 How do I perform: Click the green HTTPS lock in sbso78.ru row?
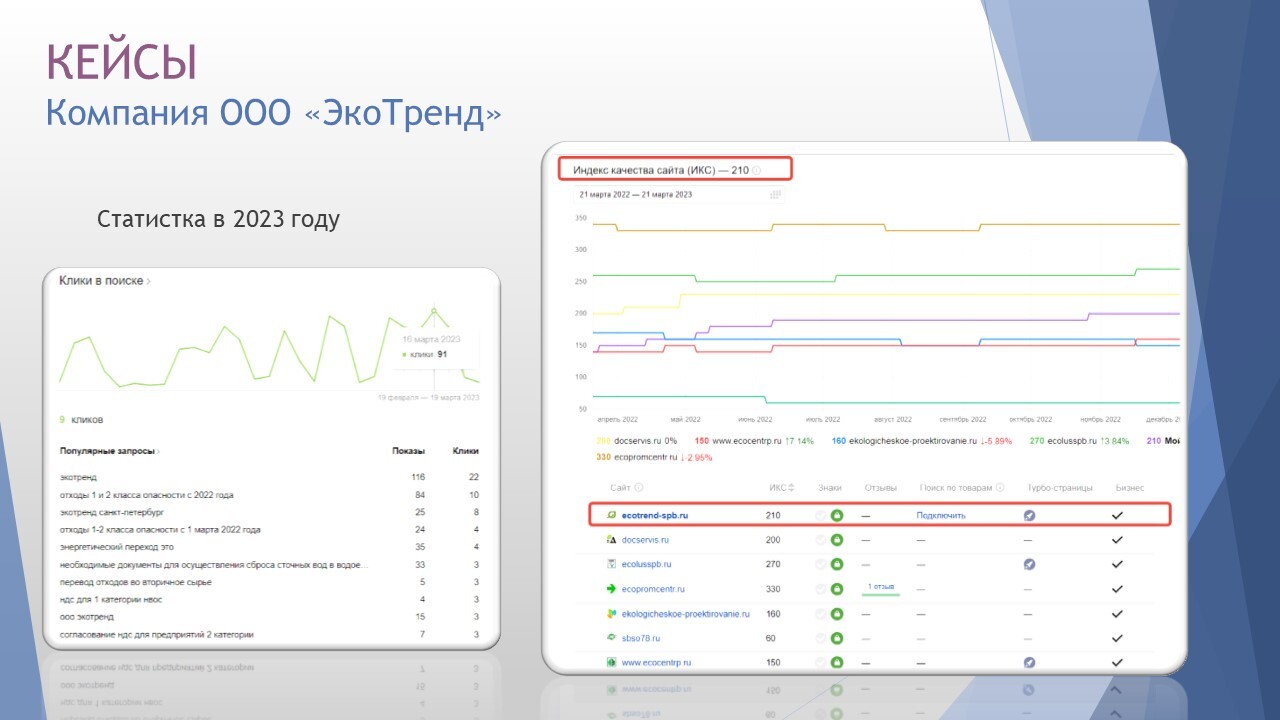[837, 638]
